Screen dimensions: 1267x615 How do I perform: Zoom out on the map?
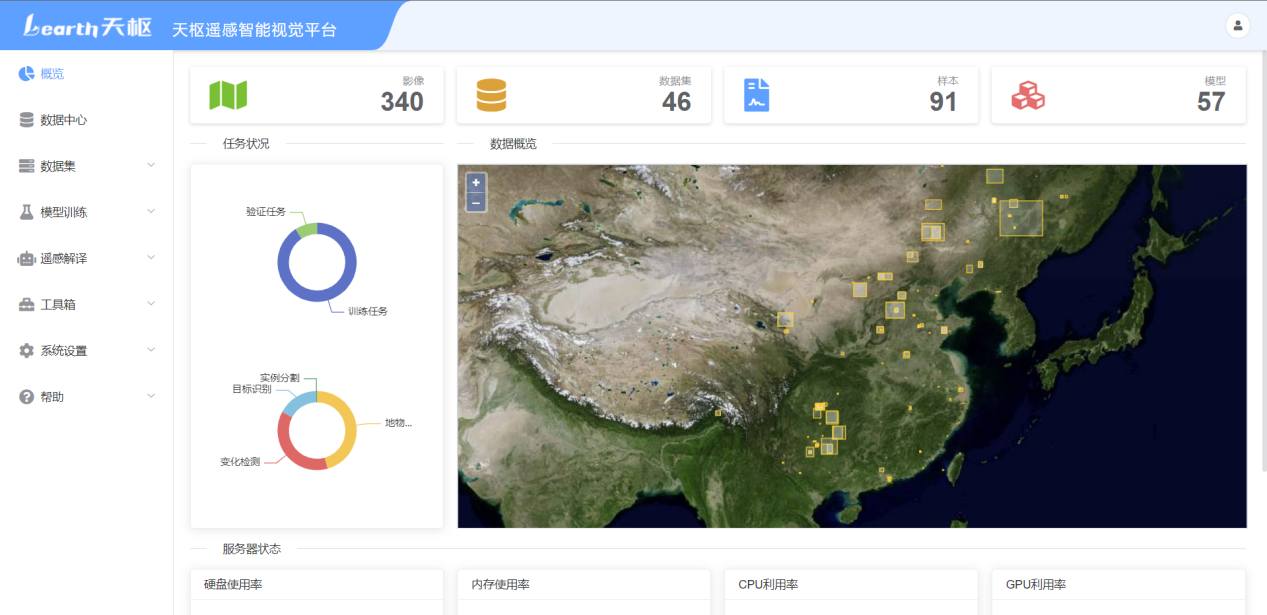coord(476,202)
